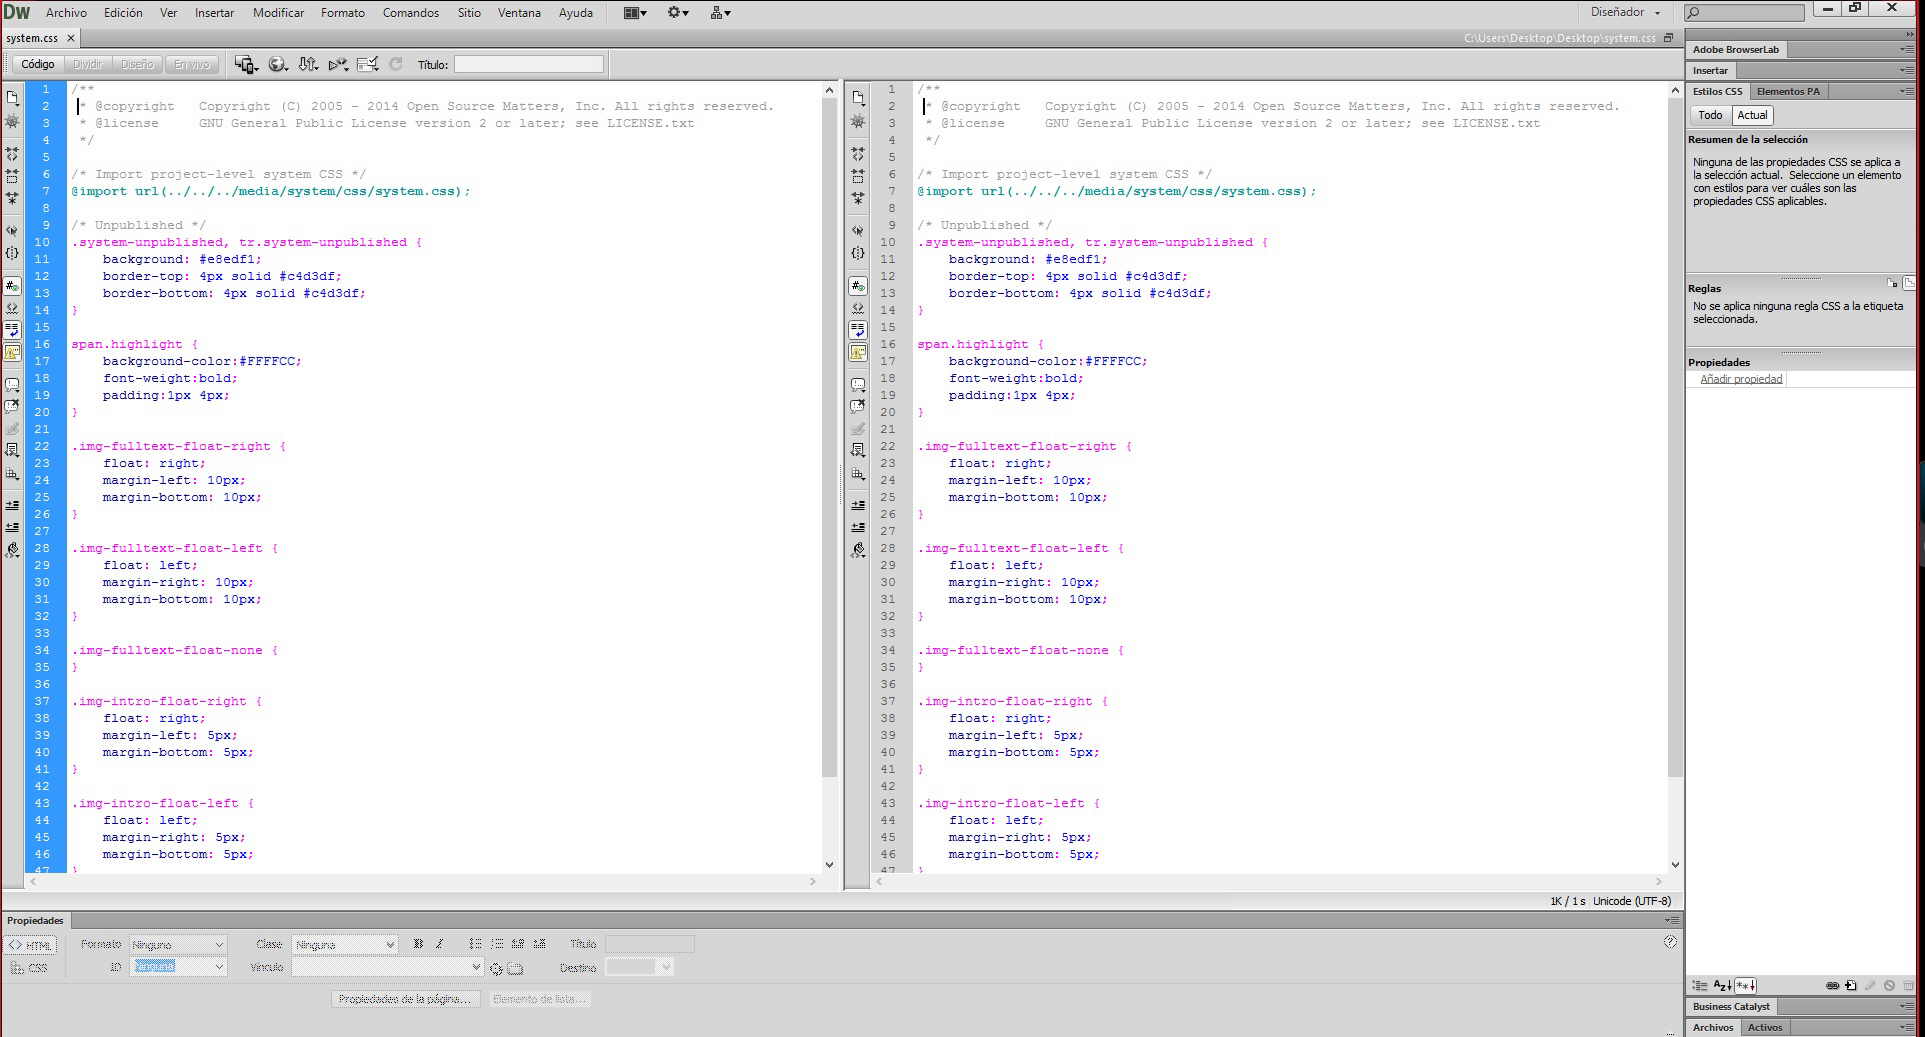
Task: Click the site management icon in the menu bar
Action: pyautogui.click(x=720, y=13)
